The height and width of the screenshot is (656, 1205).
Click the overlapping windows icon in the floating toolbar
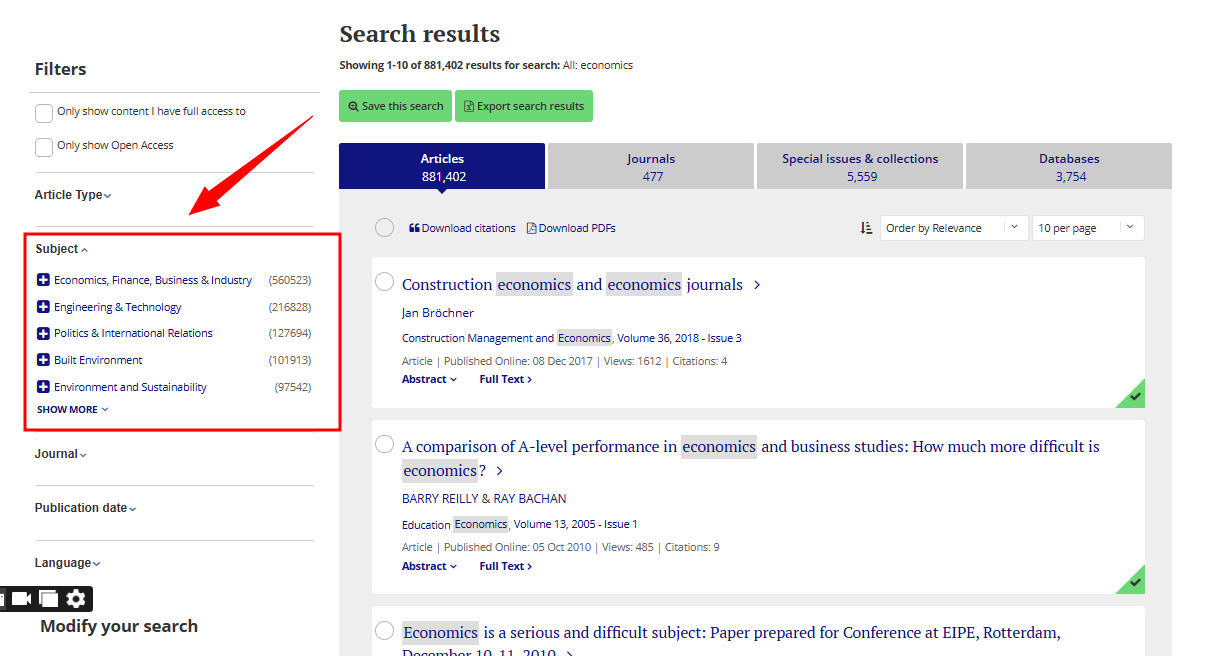pyautogui.click(x=49, y=599)
